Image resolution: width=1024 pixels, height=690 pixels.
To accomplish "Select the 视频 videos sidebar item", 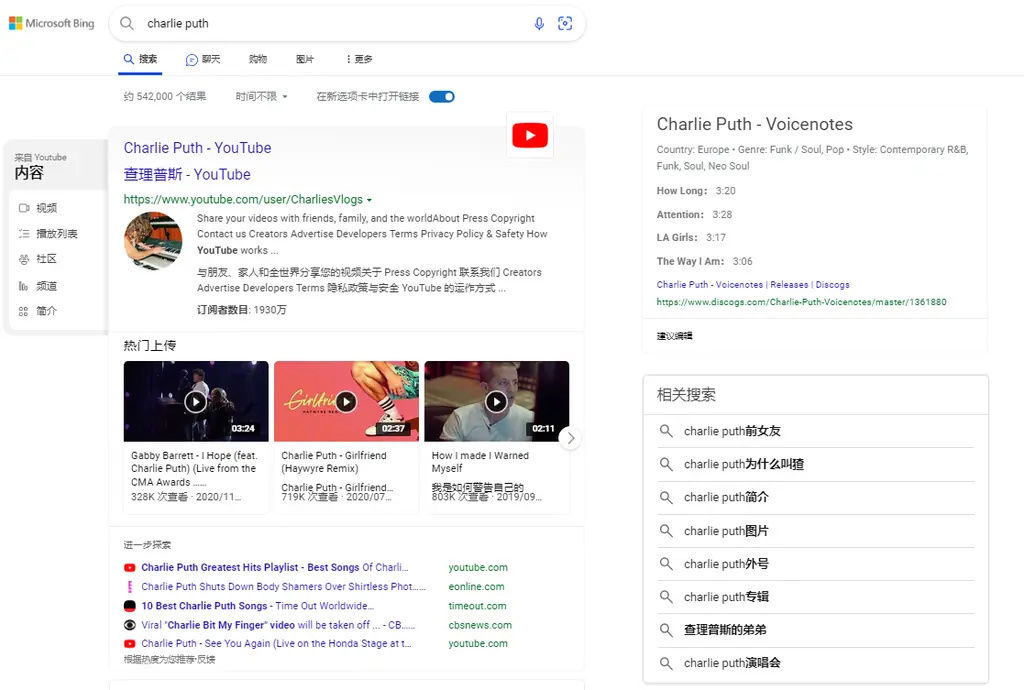I will click(x=46, y=208).
